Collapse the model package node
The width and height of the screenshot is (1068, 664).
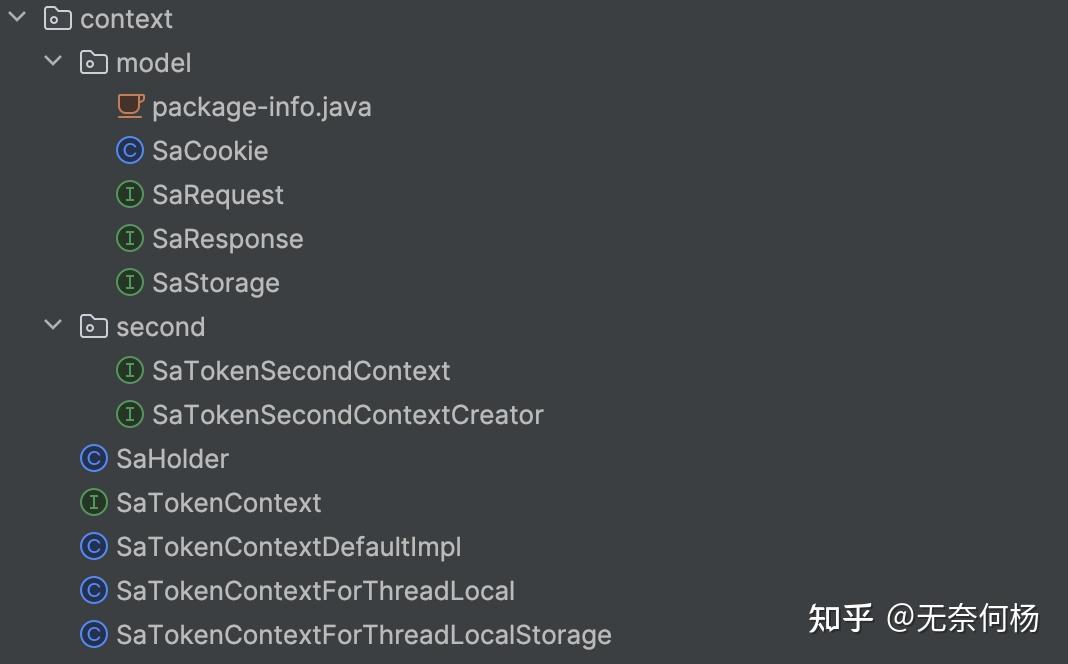52,61
